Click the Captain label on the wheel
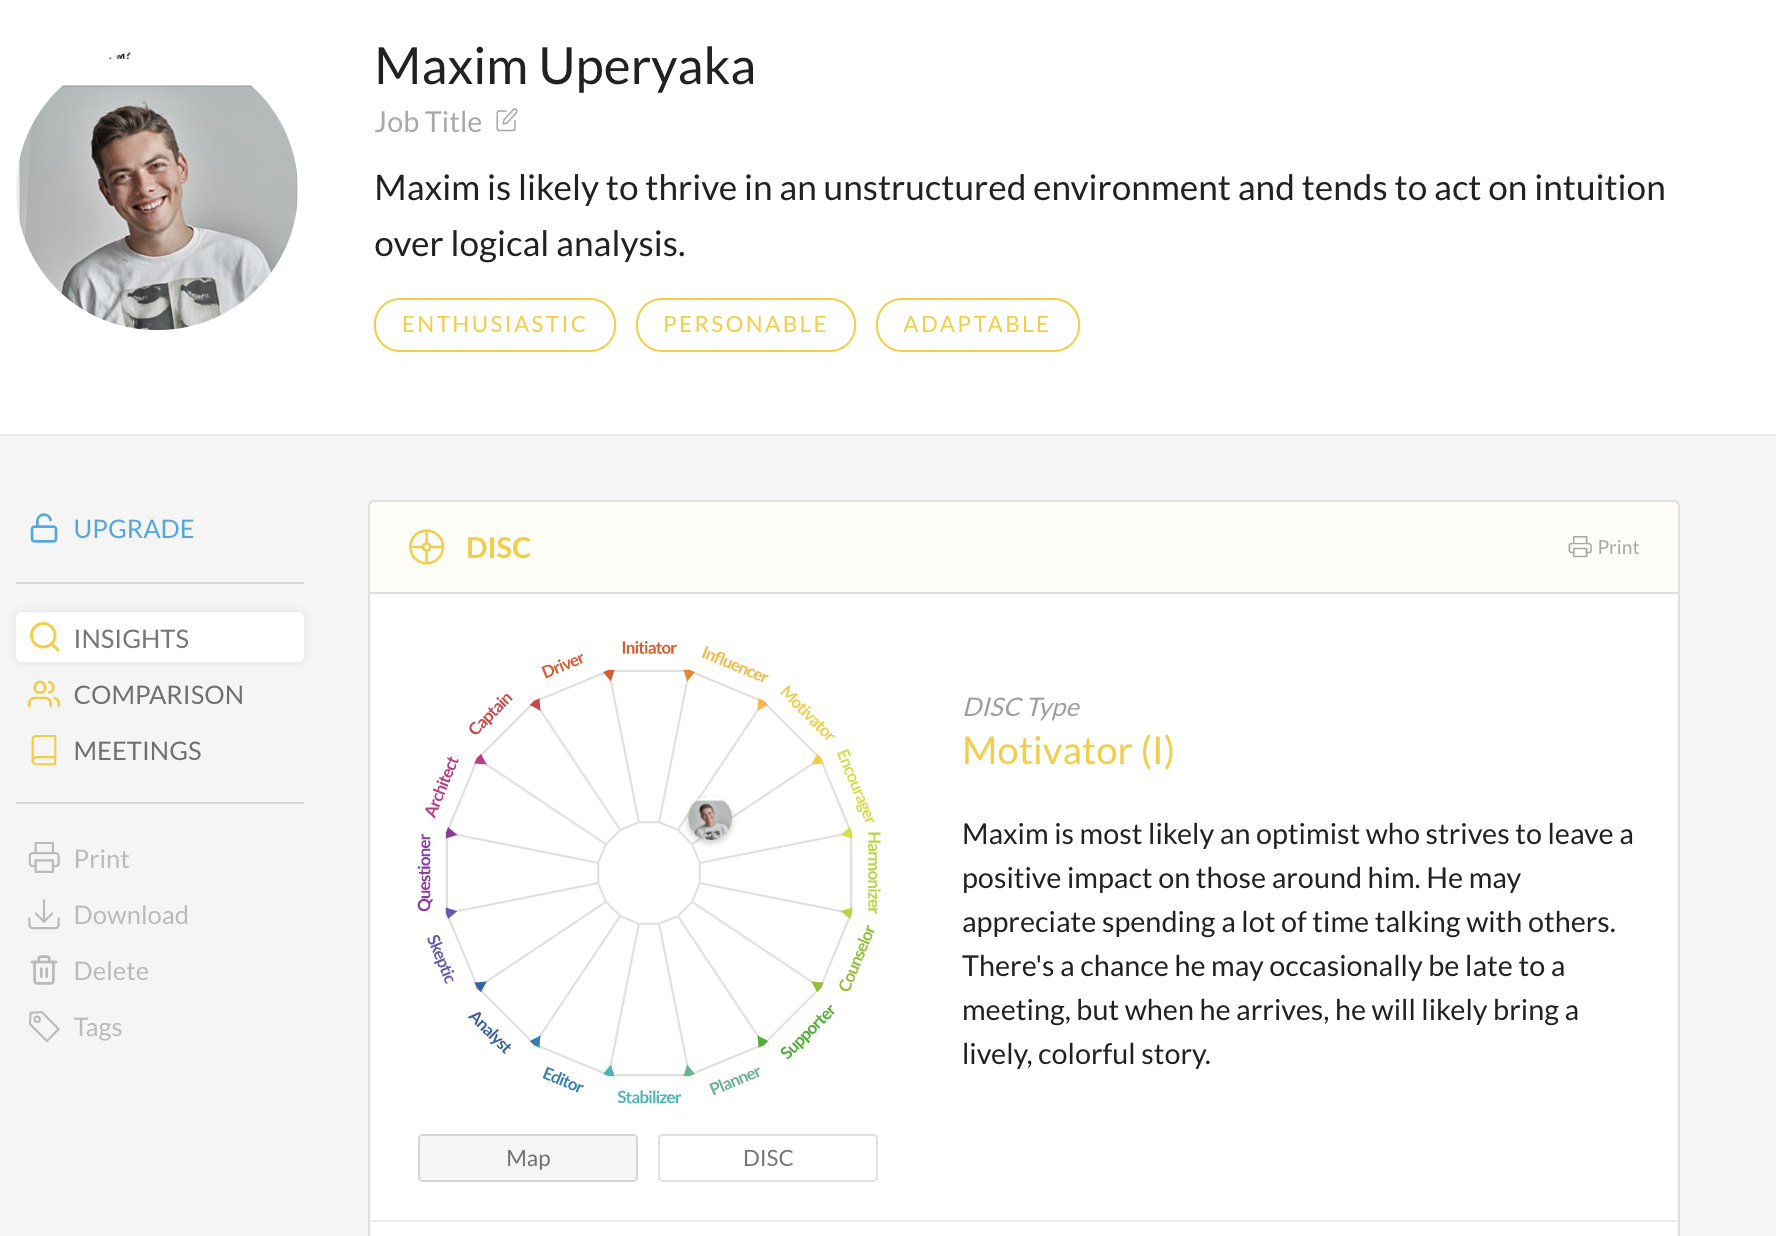Screen dimensions: 1776x1236 491,714
